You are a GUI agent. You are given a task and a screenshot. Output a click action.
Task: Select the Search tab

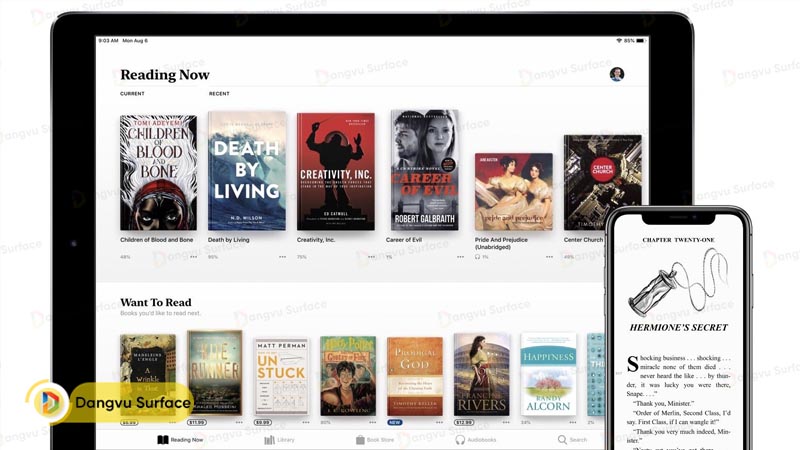[572, 440]
